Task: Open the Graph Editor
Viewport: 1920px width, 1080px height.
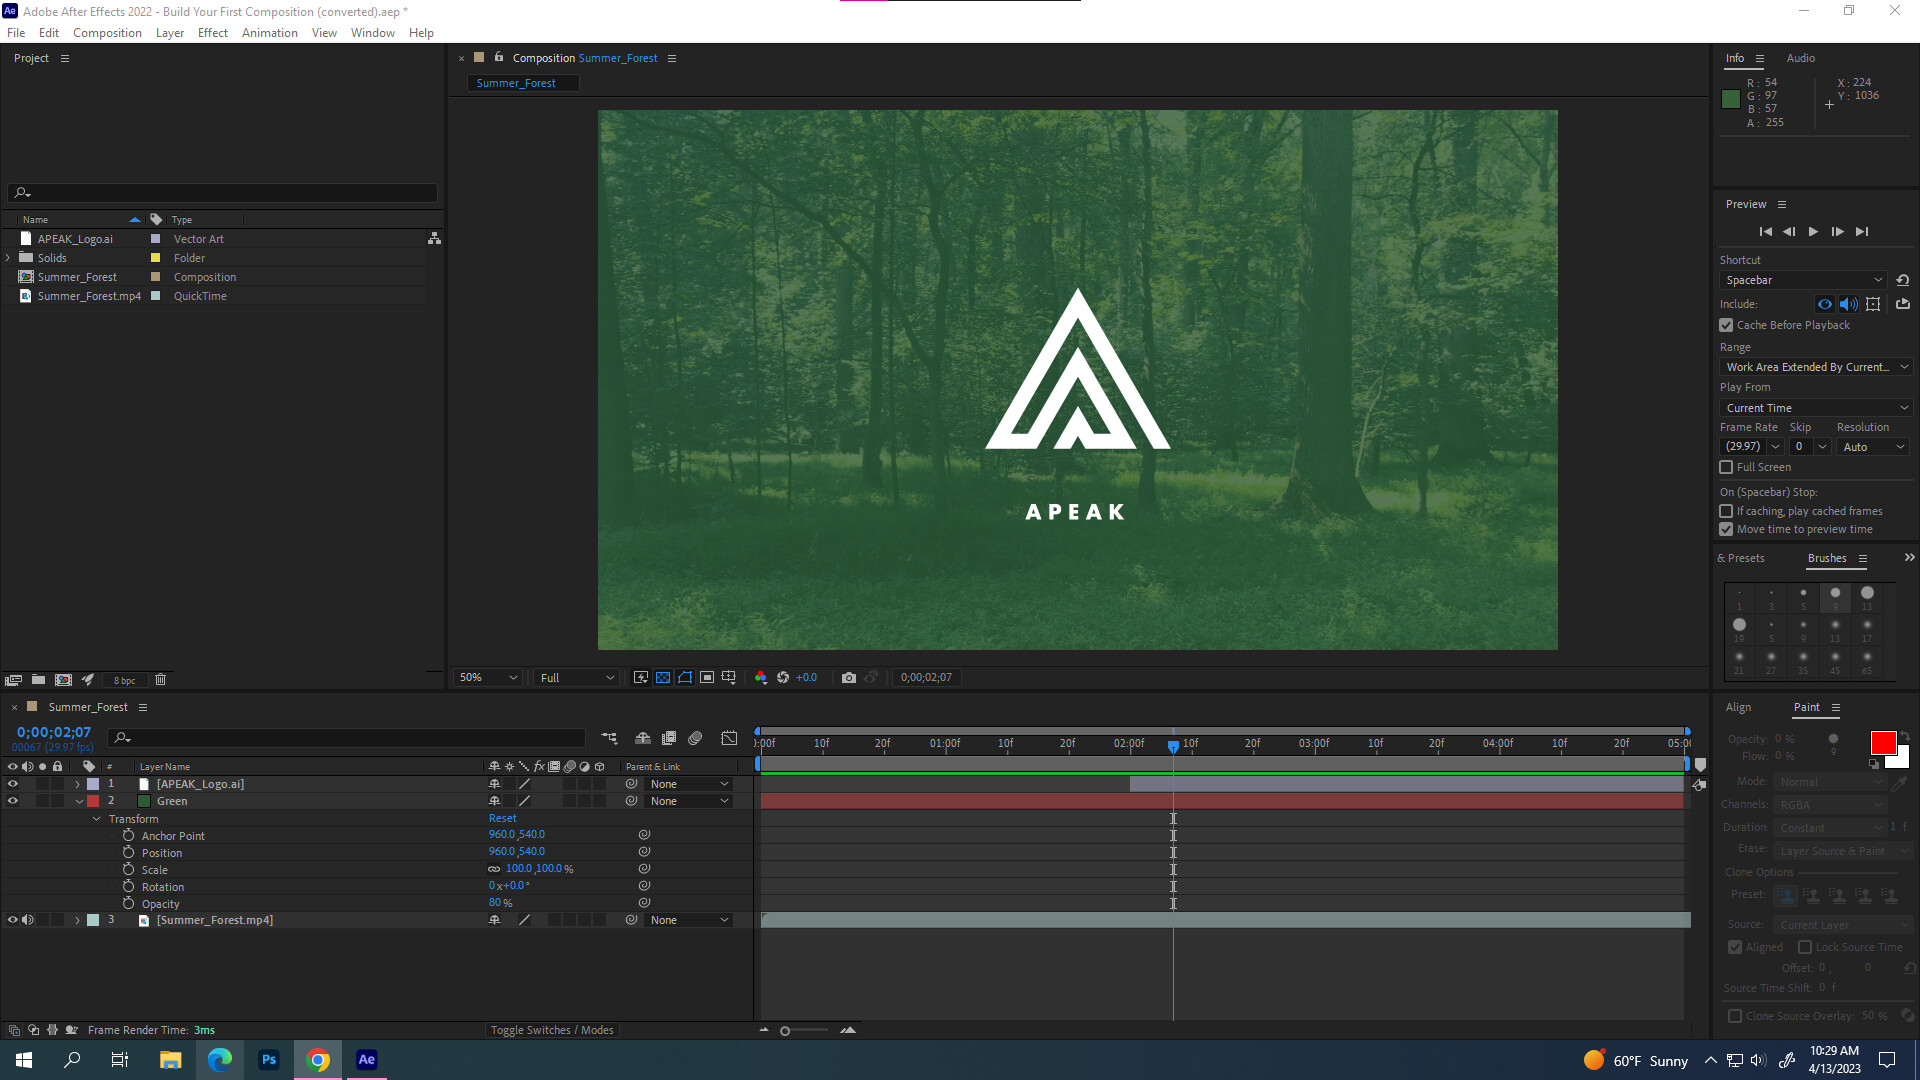Action: tap(730, 738)
